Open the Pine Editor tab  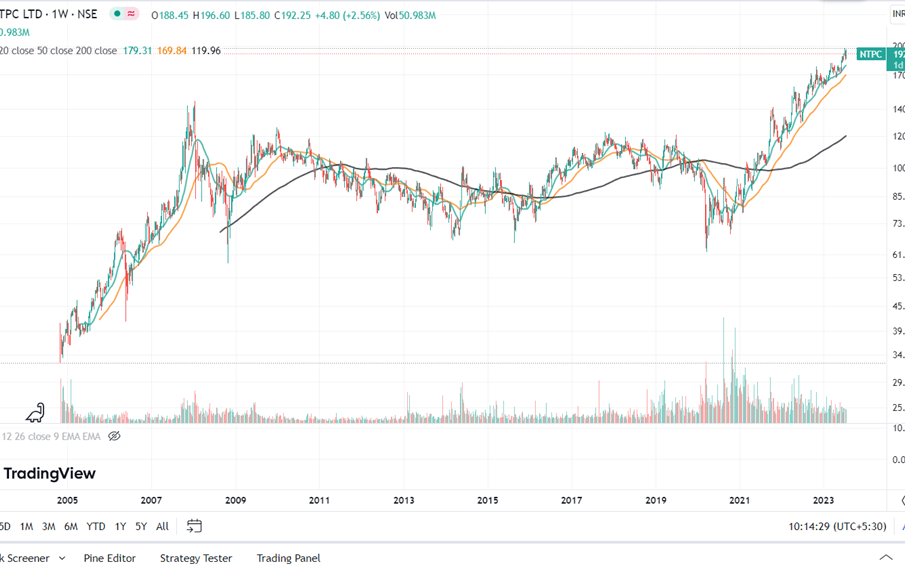[109, 558]
